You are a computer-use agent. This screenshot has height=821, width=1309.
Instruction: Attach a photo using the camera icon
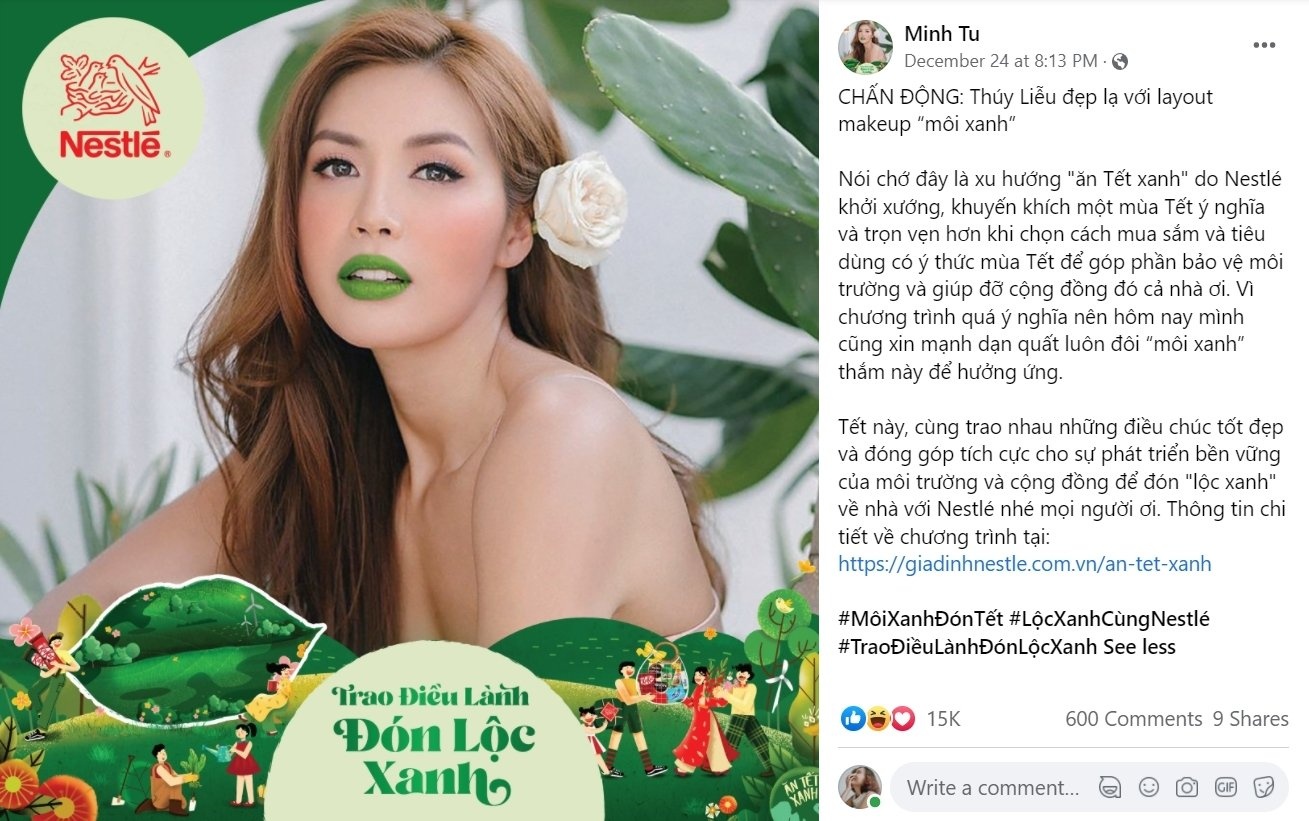click(x=1185, y=787)
